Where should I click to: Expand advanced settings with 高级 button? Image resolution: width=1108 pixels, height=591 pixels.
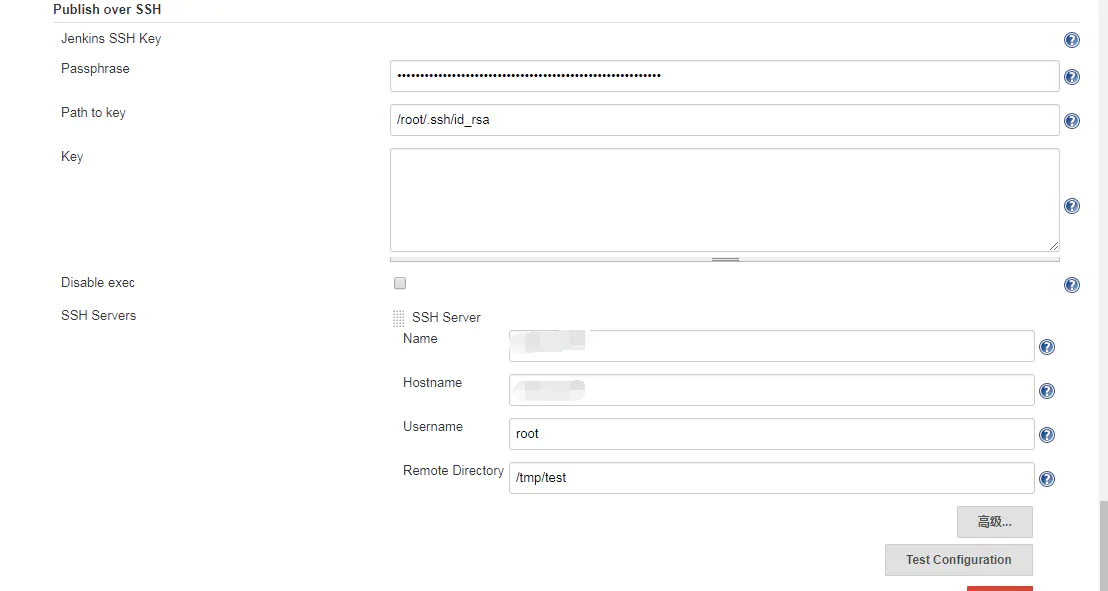coord(994,522)
